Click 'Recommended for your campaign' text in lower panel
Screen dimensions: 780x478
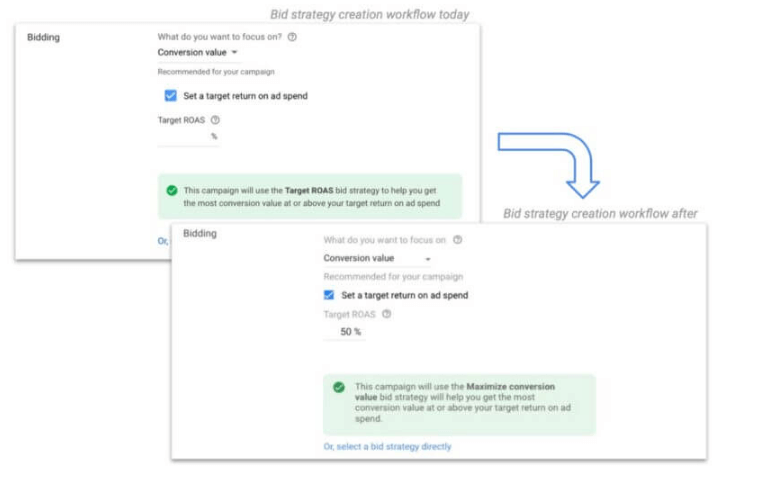click(x=393, y=277)
